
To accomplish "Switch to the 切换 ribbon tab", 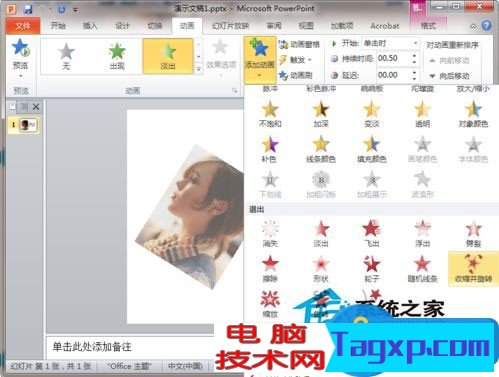I will tap(155, 26).
